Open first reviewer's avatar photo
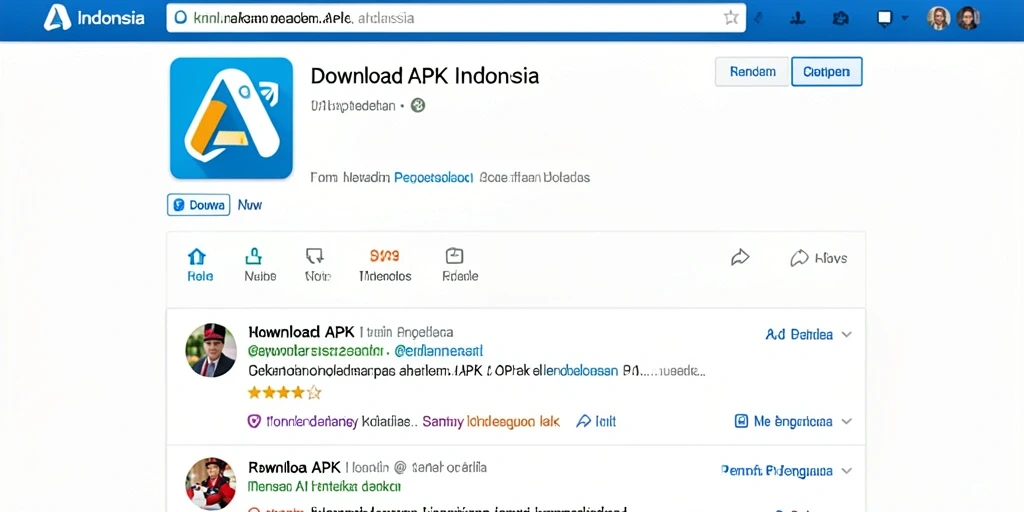Screen dimensions: 1024x512 pos(210,350)
